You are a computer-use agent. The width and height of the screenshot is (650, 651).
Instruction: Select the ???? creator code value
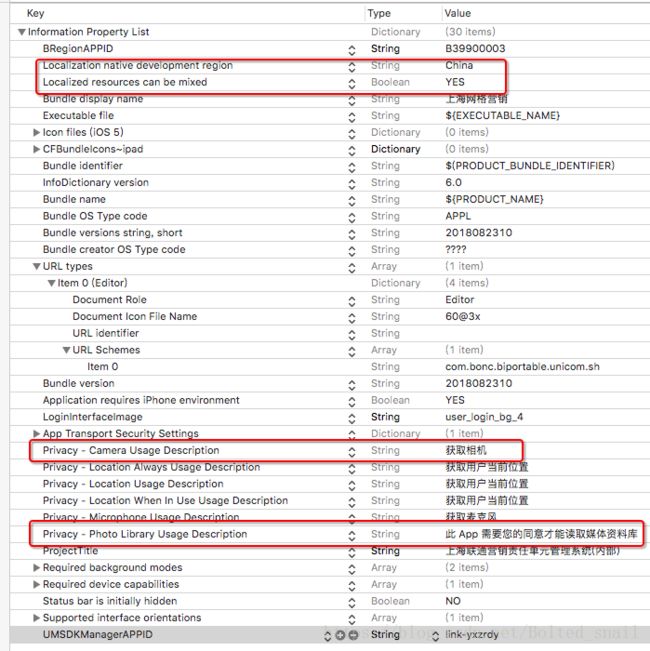(x=456, y=250)
